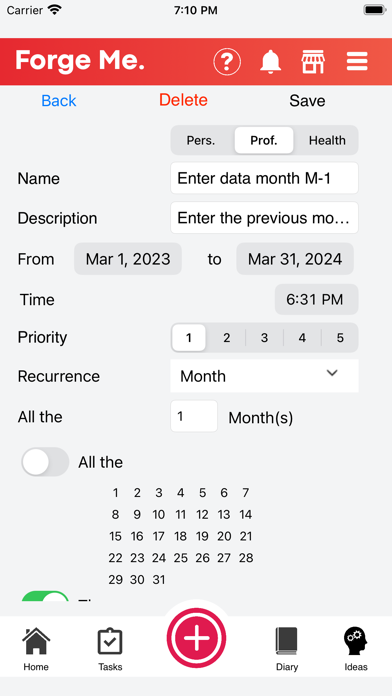Open the Diary book icon
The height and width of the screenshot is (696, 392).
(287, 641)
